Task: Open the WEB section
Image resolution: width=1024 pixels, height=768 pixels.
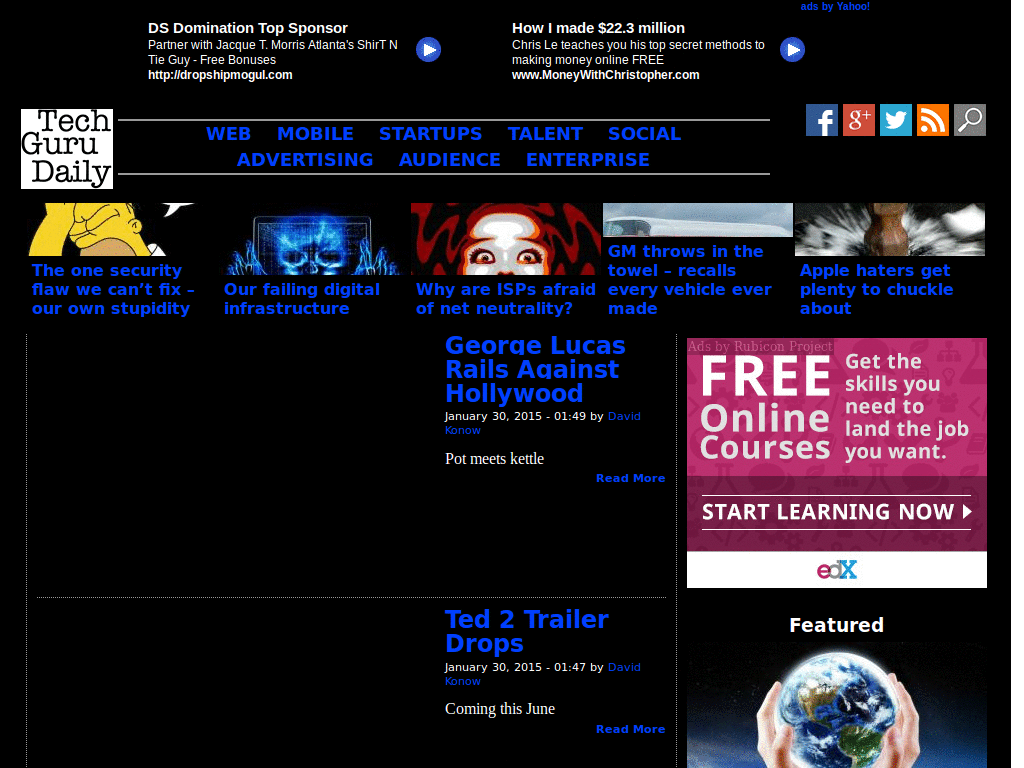Action: tap(229, 134)
